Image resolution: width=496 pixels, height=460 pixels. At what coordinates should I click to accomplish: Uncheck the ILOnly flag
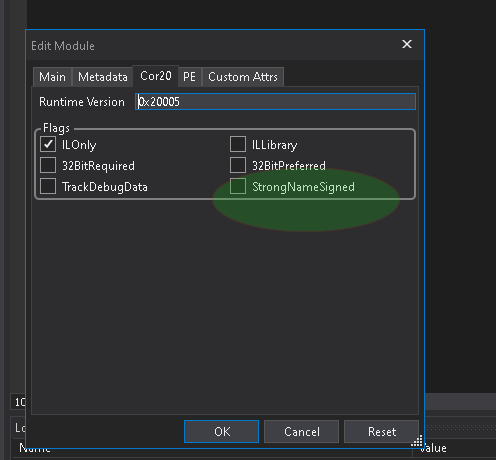pyautogui.click(x=48, y=144)
